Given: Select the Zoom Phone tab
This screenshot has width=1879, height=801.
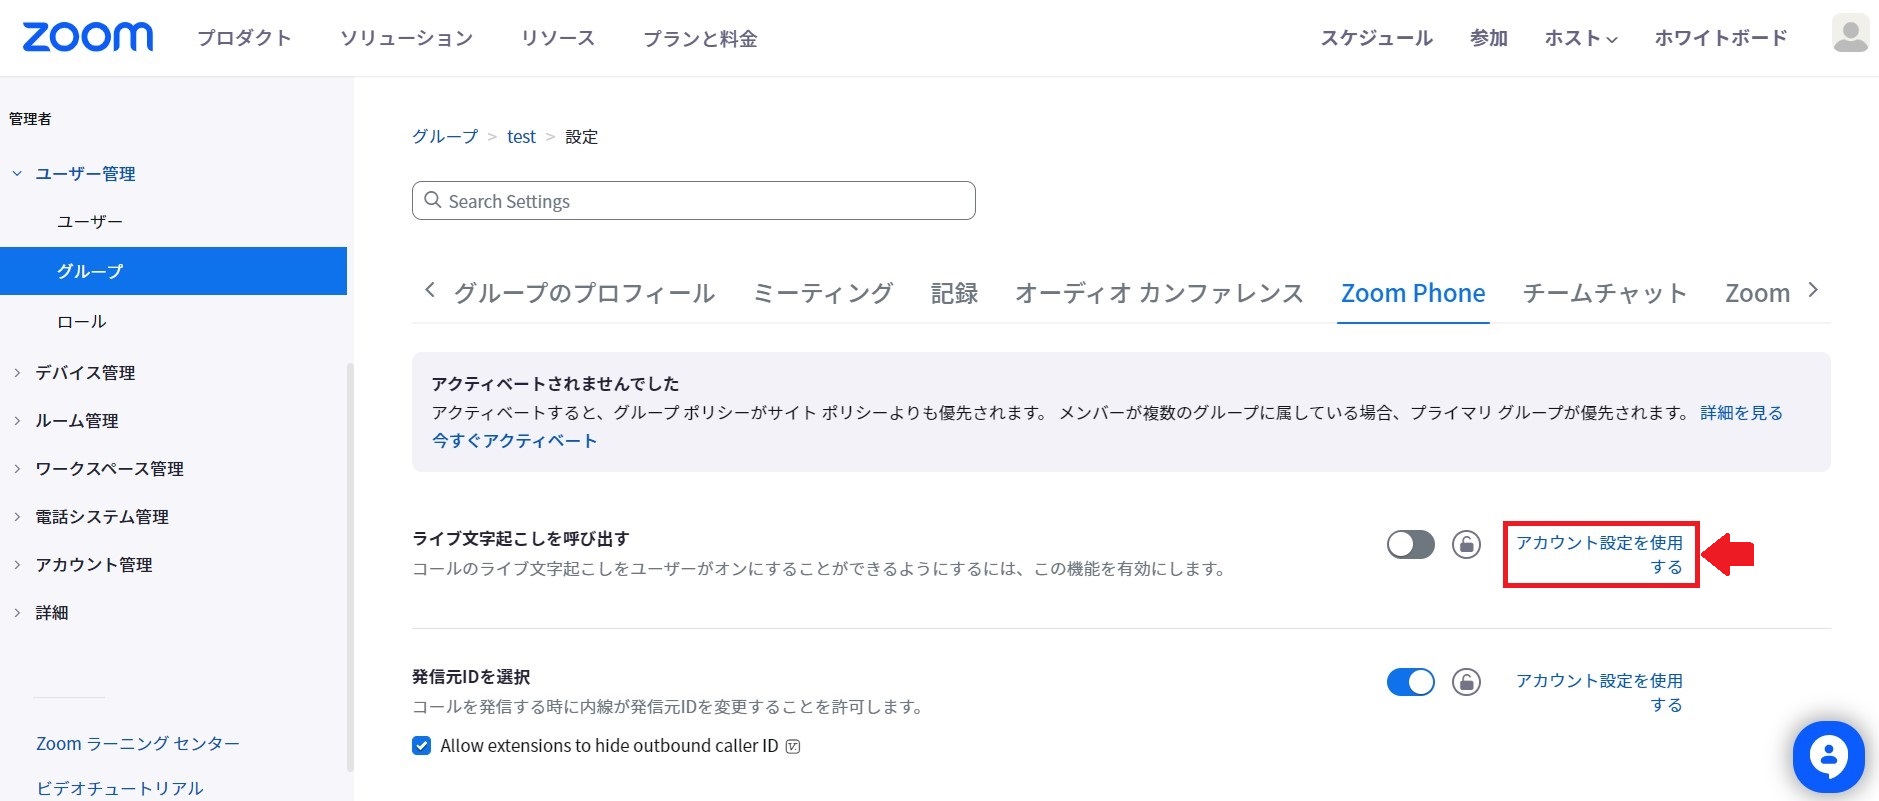Looking at the screenshot, I should pos(1413,293).
